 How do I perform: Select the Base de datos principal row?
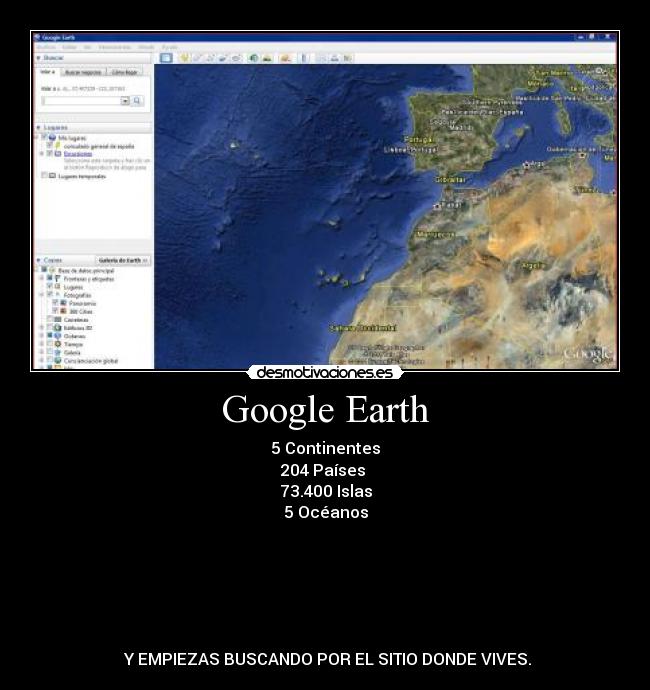[x=86, y=271]
